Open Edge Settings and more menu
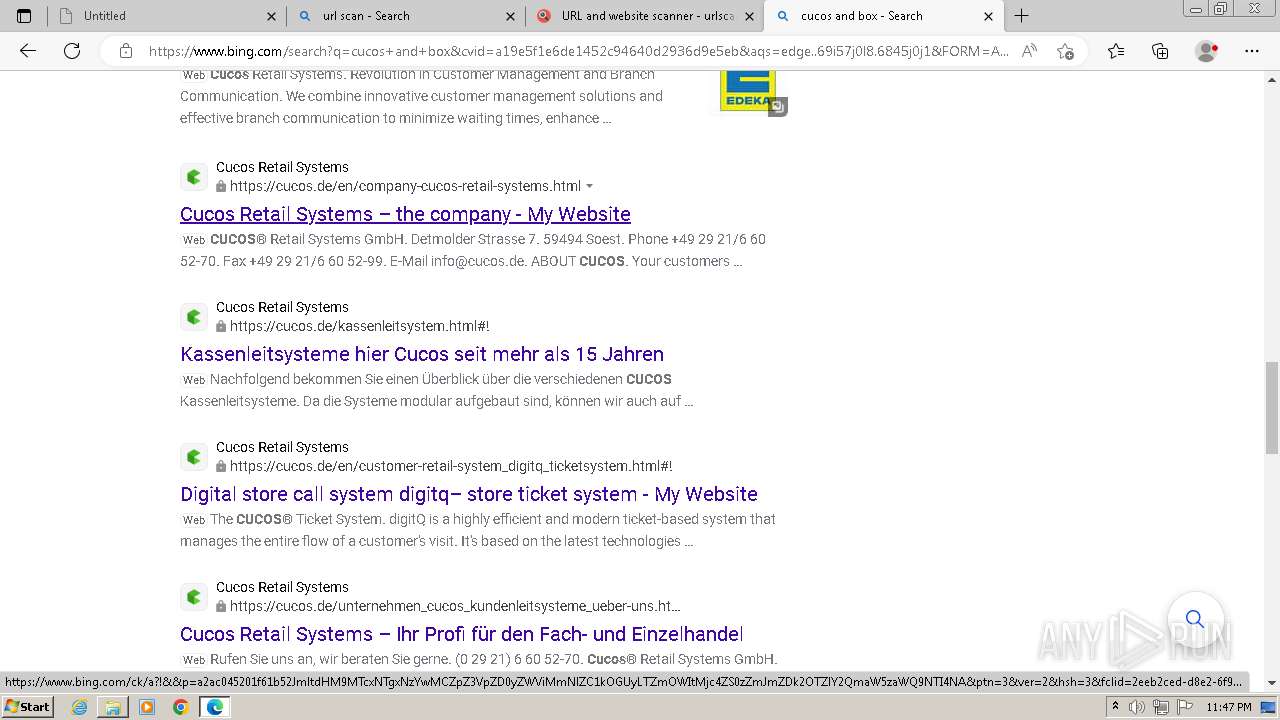This screenshot has height=720, width=1280. 1252,51
